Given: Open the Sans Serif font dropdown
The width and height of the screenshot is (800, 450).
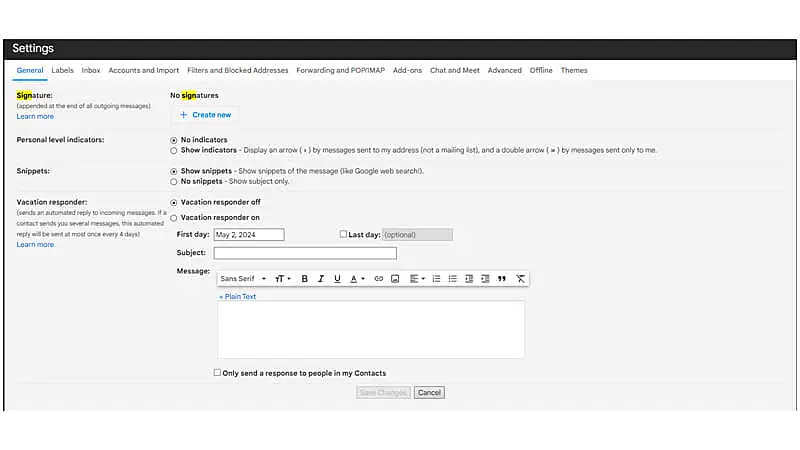Looking at the screenshot, I should pyautogui.click(x=243, y=279).
